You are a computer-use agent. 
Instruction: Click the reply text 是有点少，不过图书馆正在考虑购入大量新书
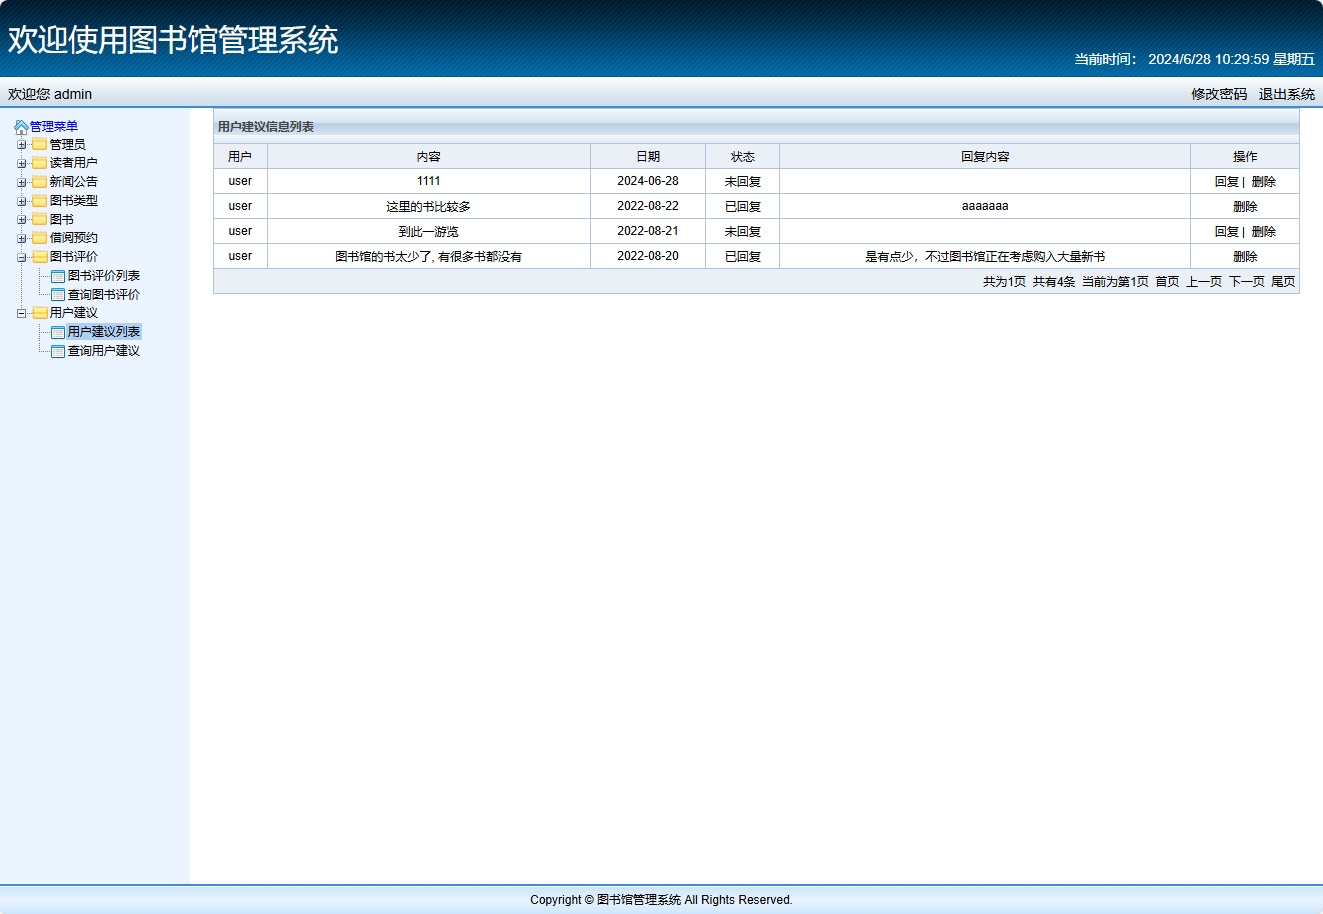(985, 257)
